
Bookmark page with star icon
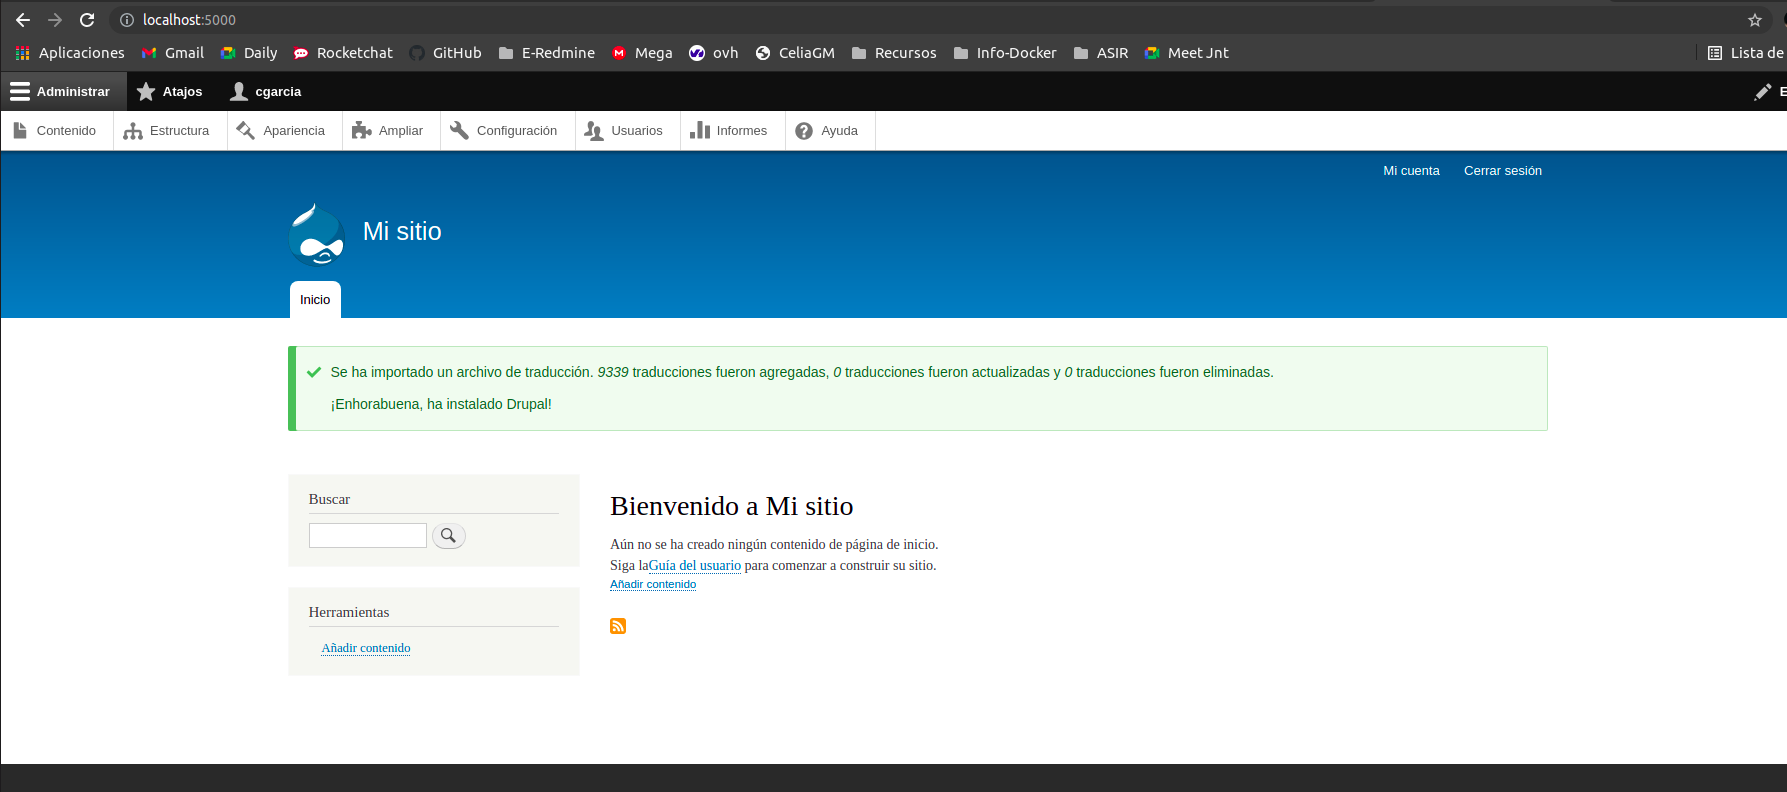tap(1754, 20)
